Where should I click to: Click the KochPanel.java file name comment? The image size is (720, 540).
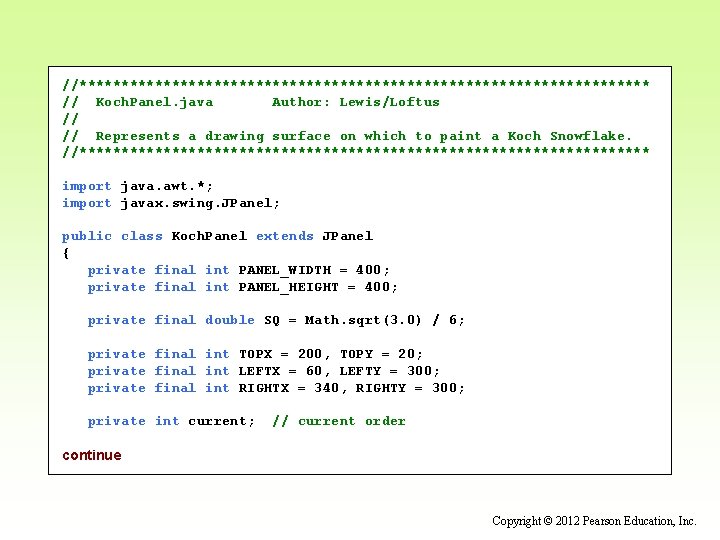(154, 102)
